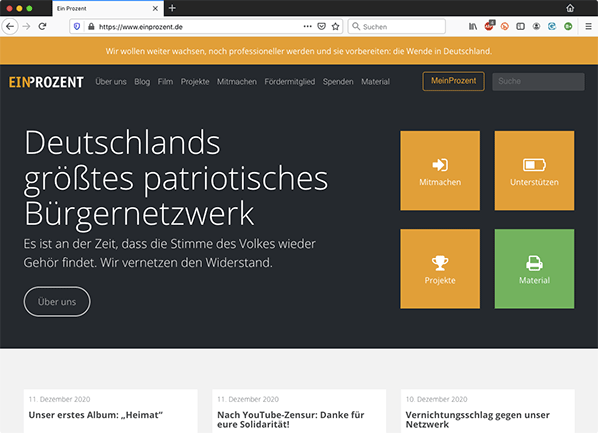Viewport: 598px width, 433px height.
Task: Open article Nach YouTube-Zensur: Danke für eure Solidarität
Action: click(291, 420)
